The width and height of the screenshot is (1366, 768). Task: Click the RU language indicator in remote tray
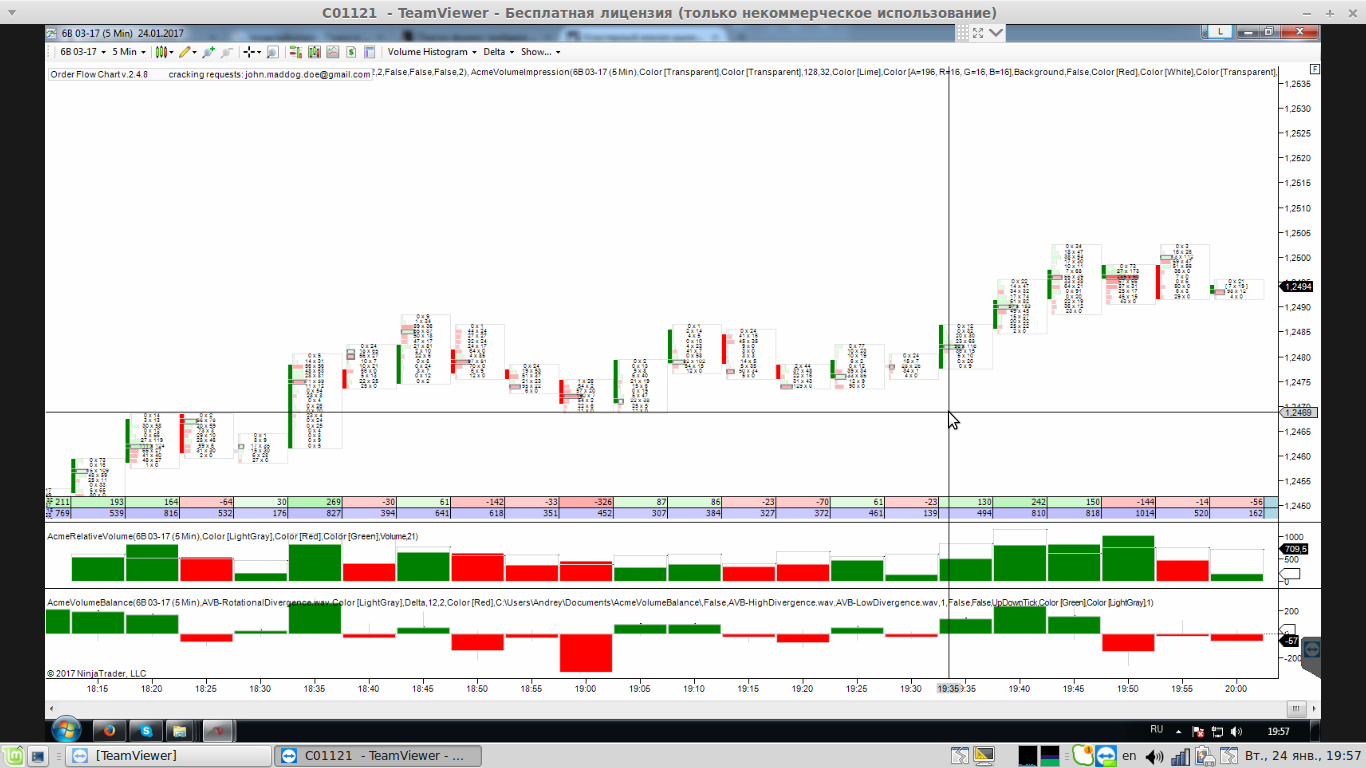coord(1156,730)
